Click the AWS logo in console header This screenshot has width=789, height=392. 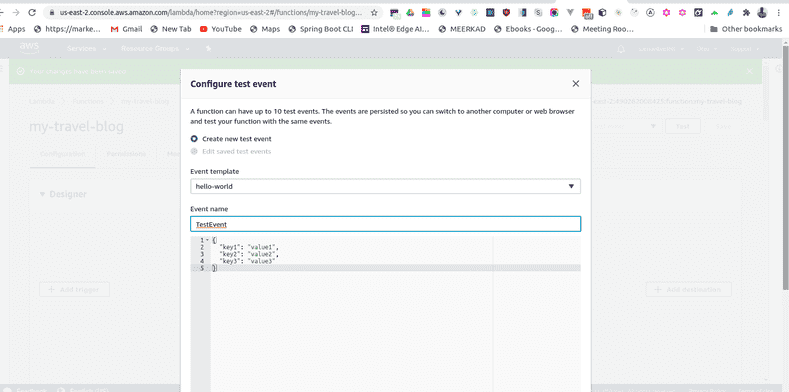pyautogui.click(x=29, y=48)
